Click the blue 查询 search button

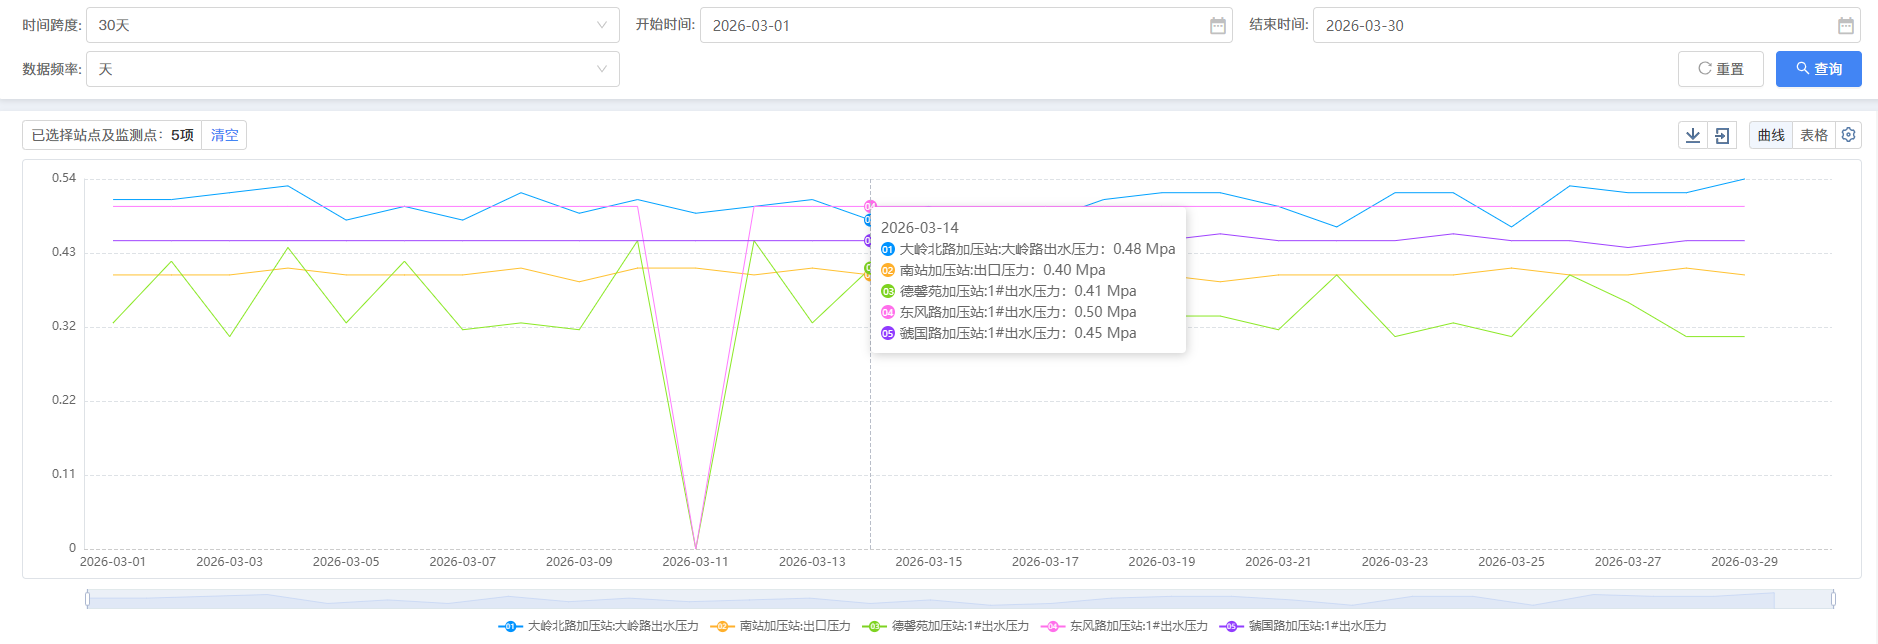coord(1818,69)
